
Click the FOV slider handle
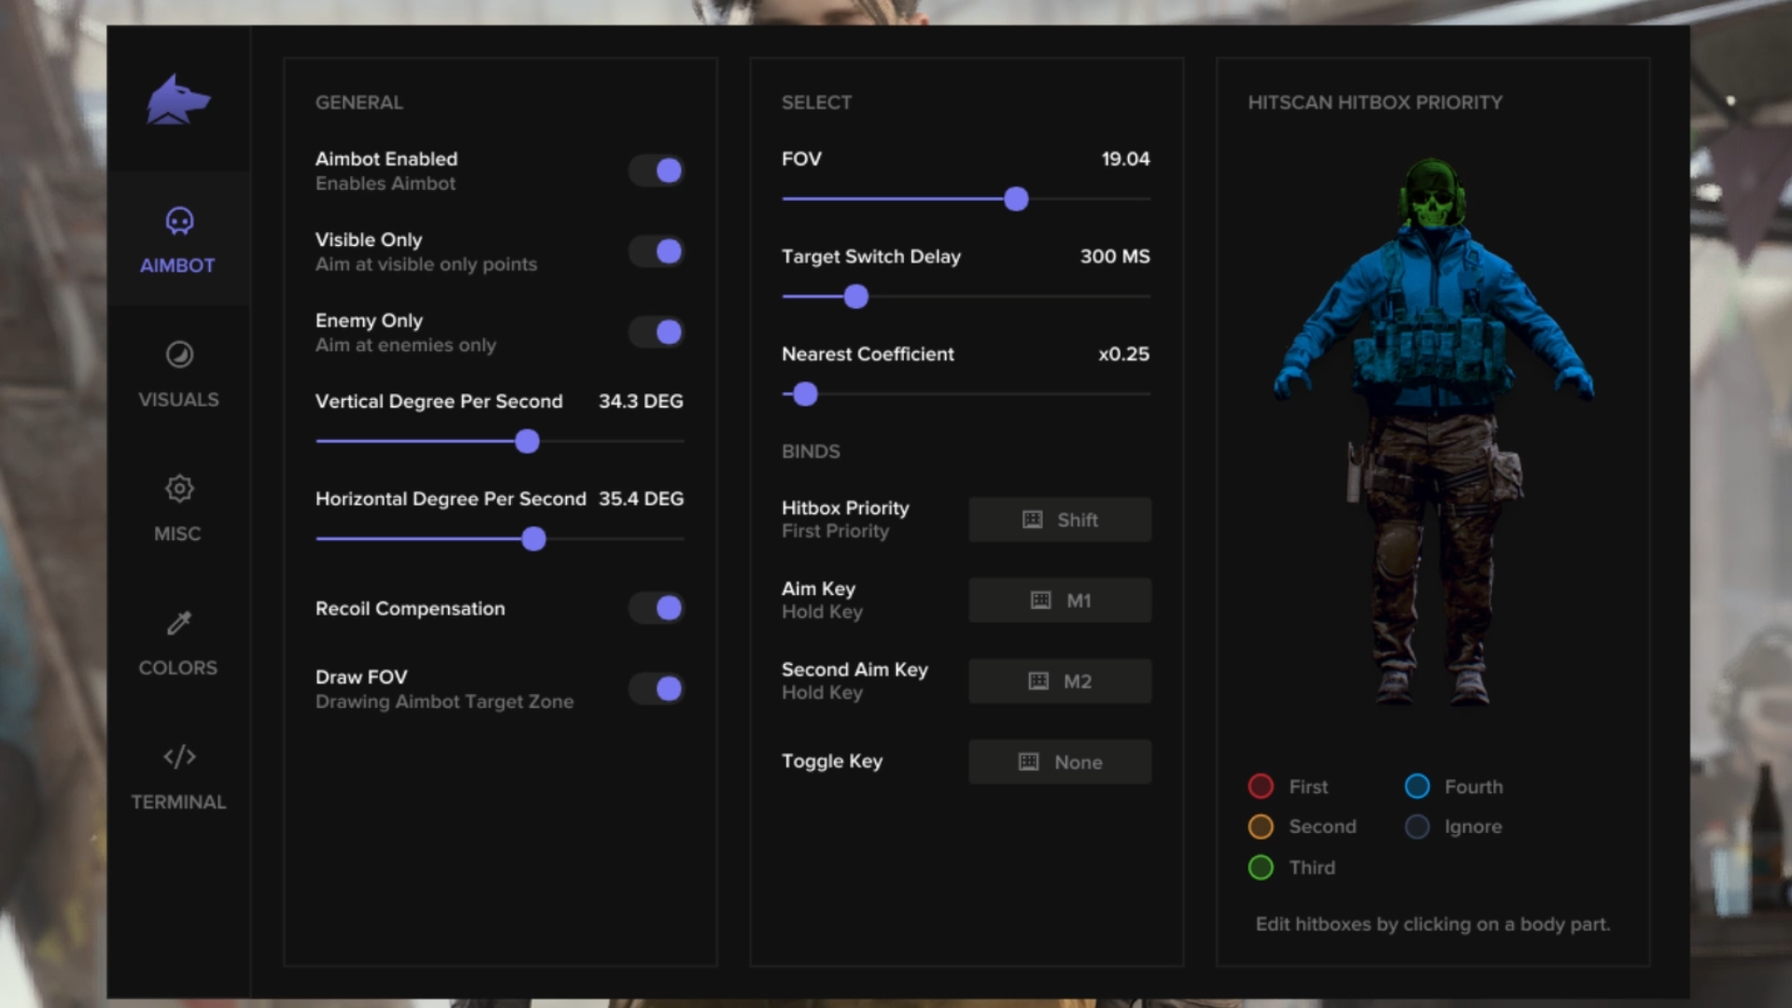tap(1016, 199)
